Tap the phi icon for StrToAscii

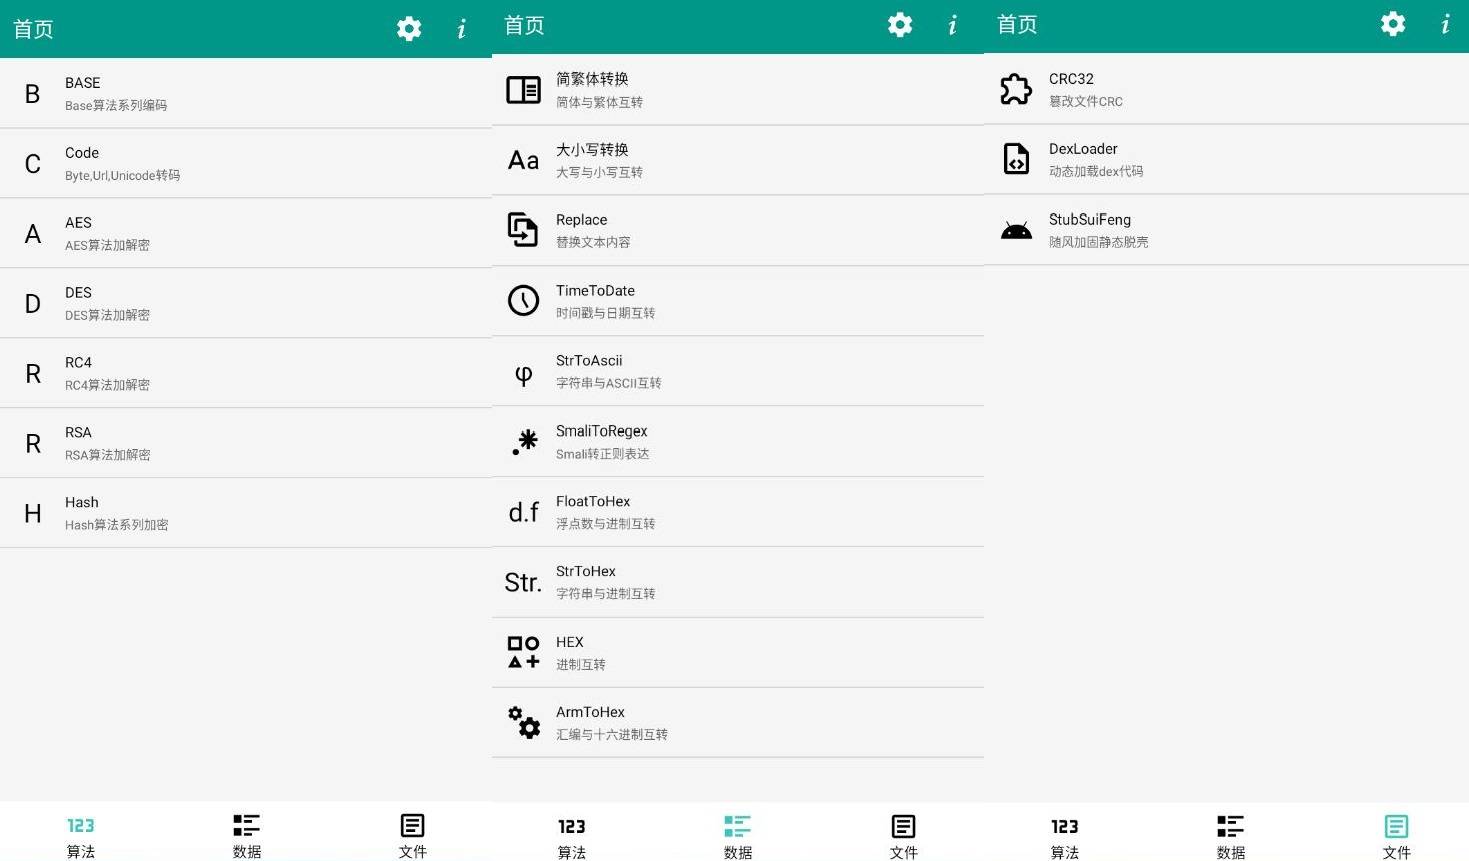(523, 375)
